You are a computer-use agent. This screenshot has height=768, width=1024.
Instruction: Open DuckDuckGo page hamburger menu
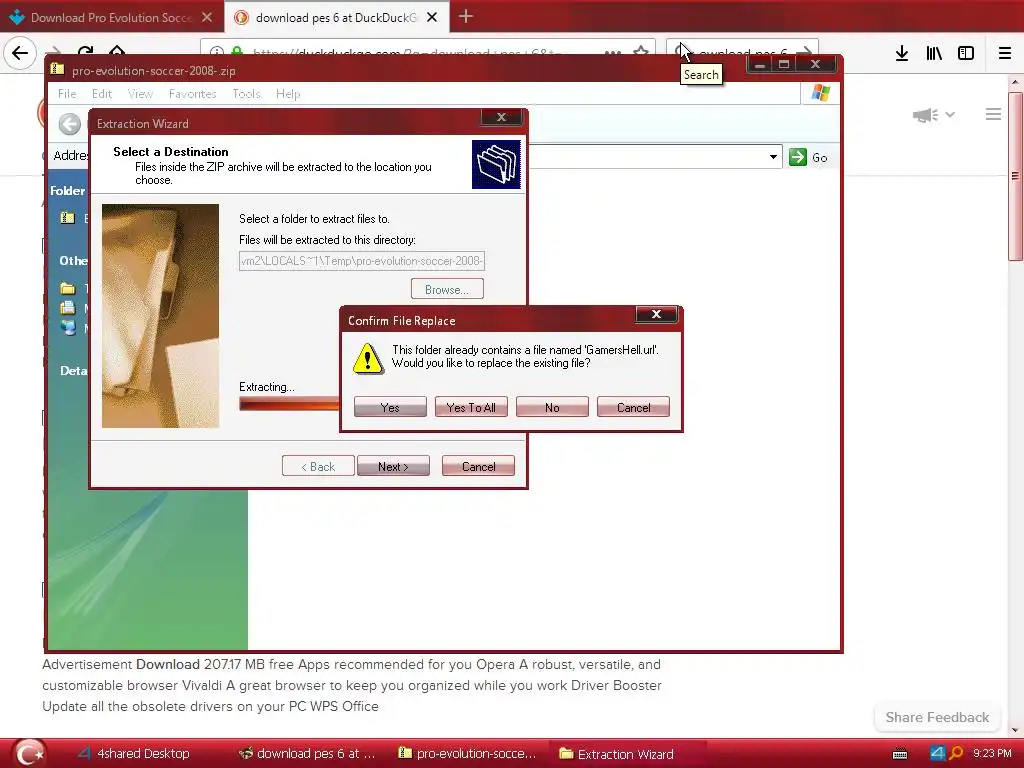coord(993,114)
